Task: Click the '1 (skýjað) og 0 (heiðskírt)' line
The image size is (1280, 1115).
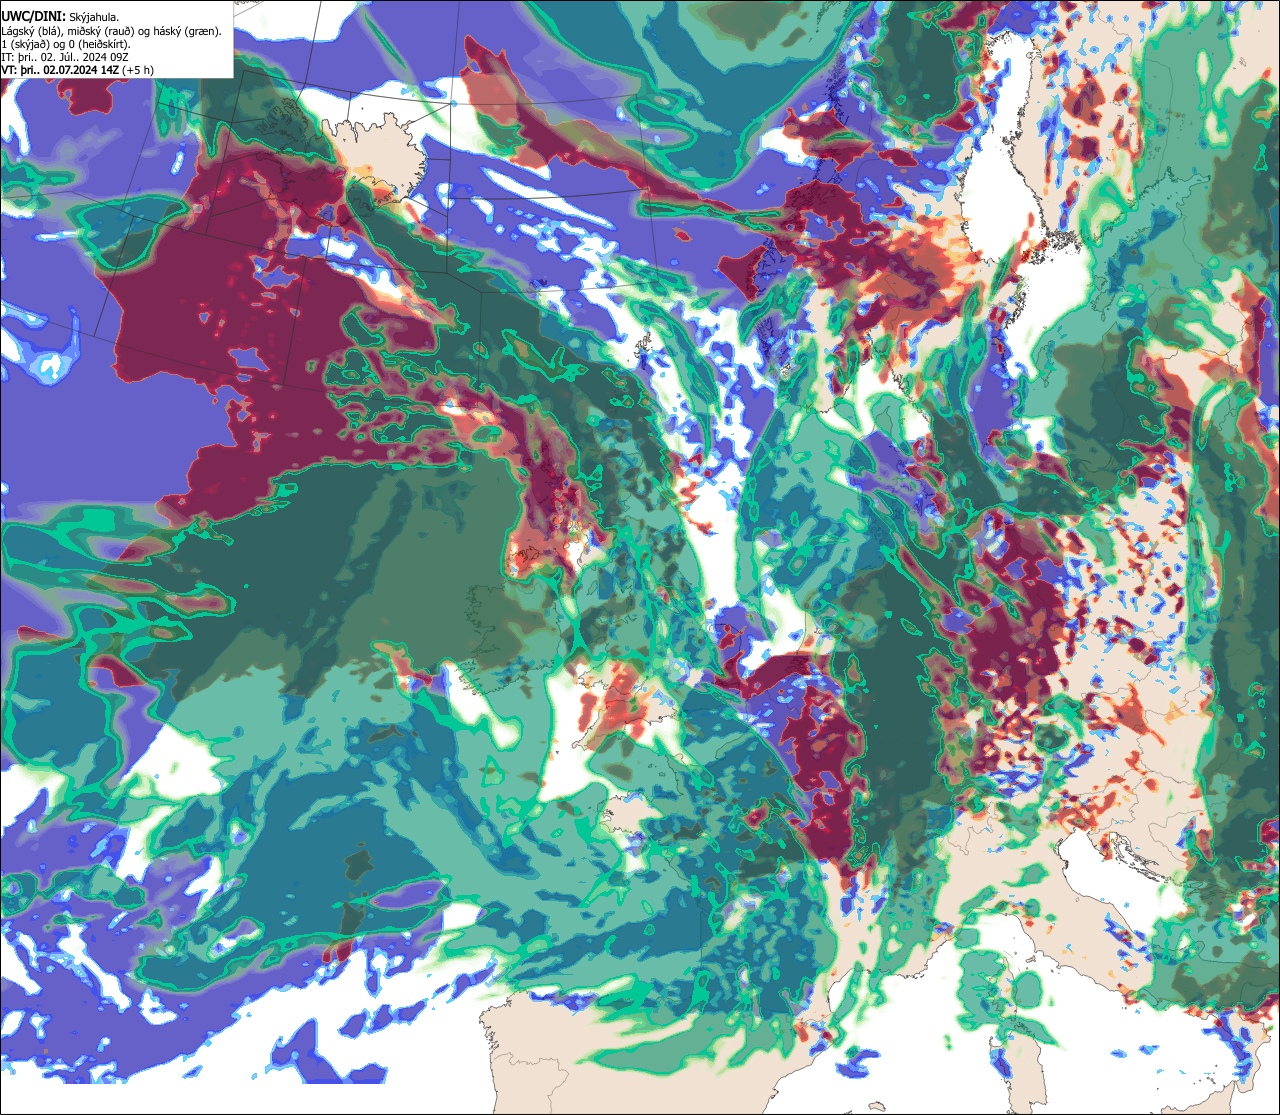Action: 66,44
